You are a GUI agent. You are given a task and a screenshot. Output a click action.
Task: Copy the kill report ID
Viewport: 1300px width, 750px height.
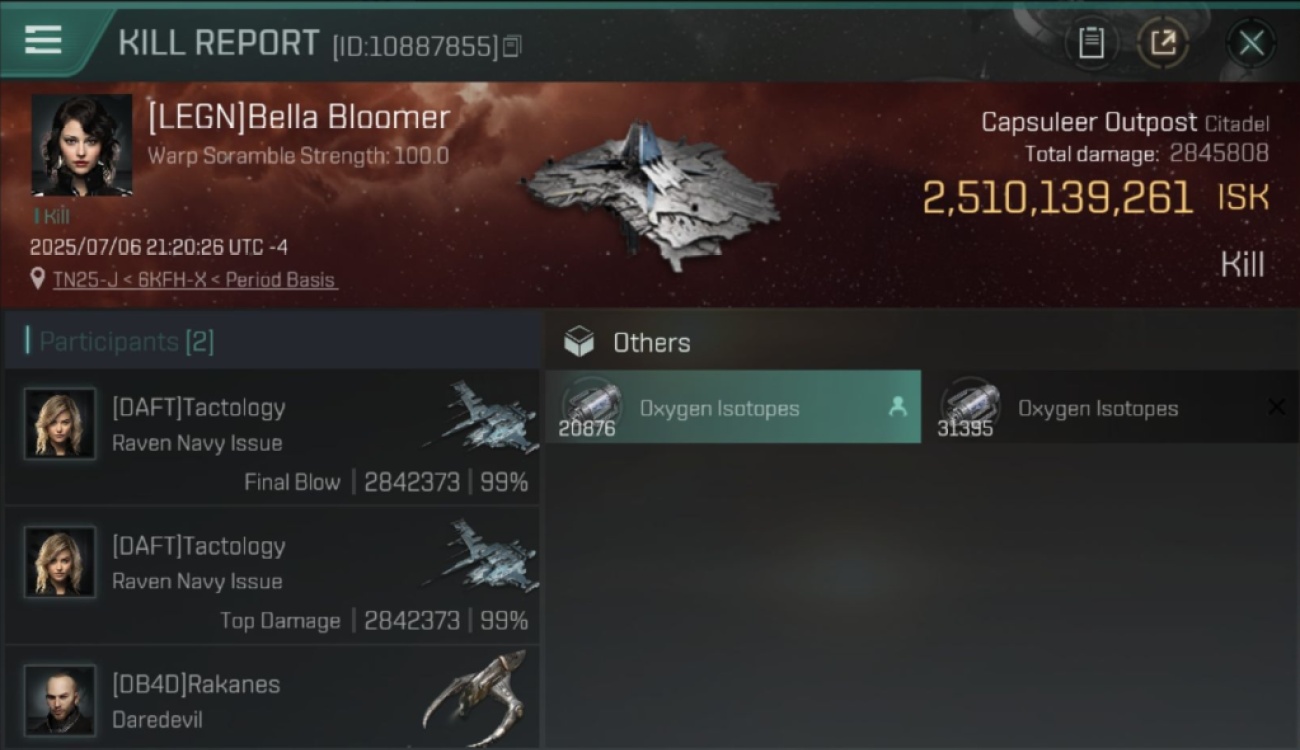click(x=512, y=46)
